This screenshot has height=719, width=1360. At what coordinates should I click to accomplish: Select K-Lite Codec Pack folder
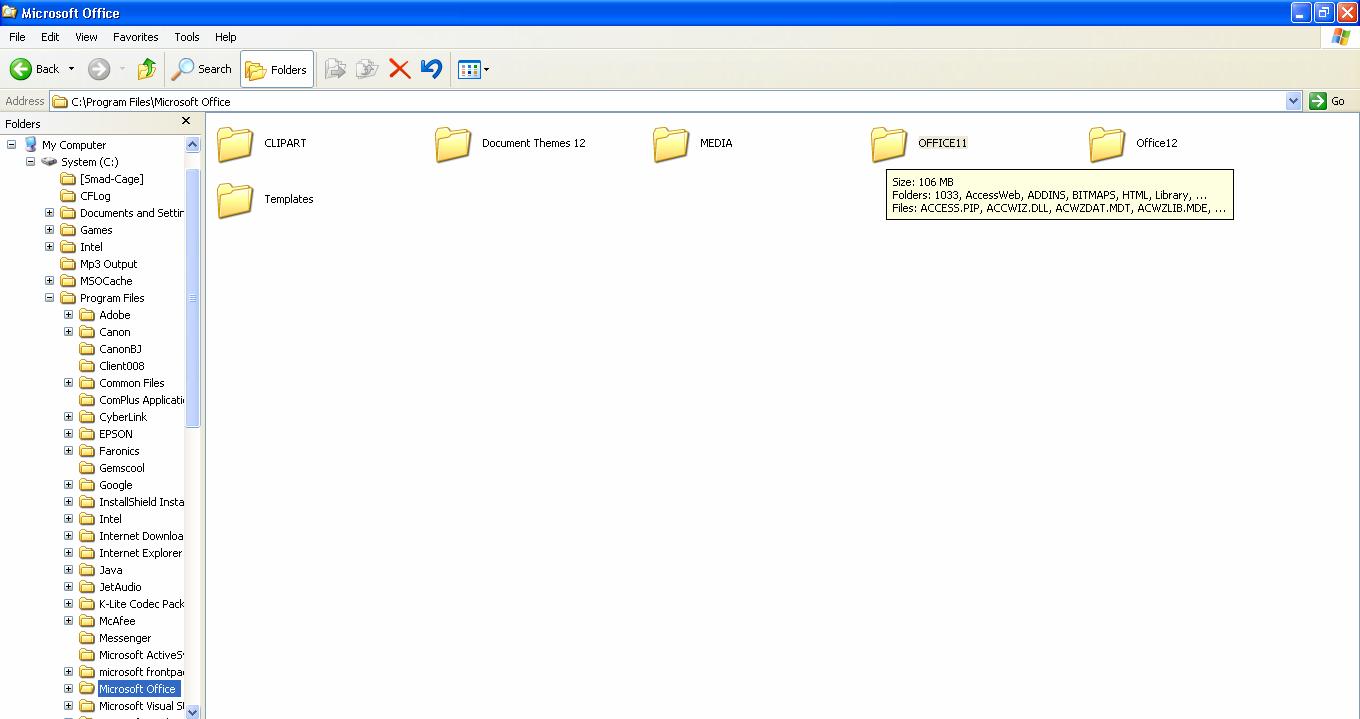coord(141,604)
